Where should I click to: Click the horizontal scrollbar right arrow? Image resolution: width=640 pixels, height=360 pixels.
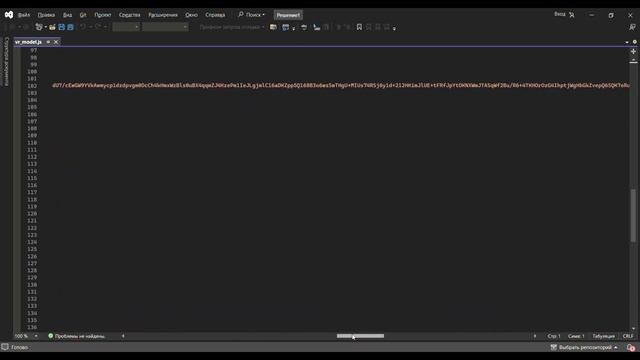pyautogui.click(x=535, y=336)
